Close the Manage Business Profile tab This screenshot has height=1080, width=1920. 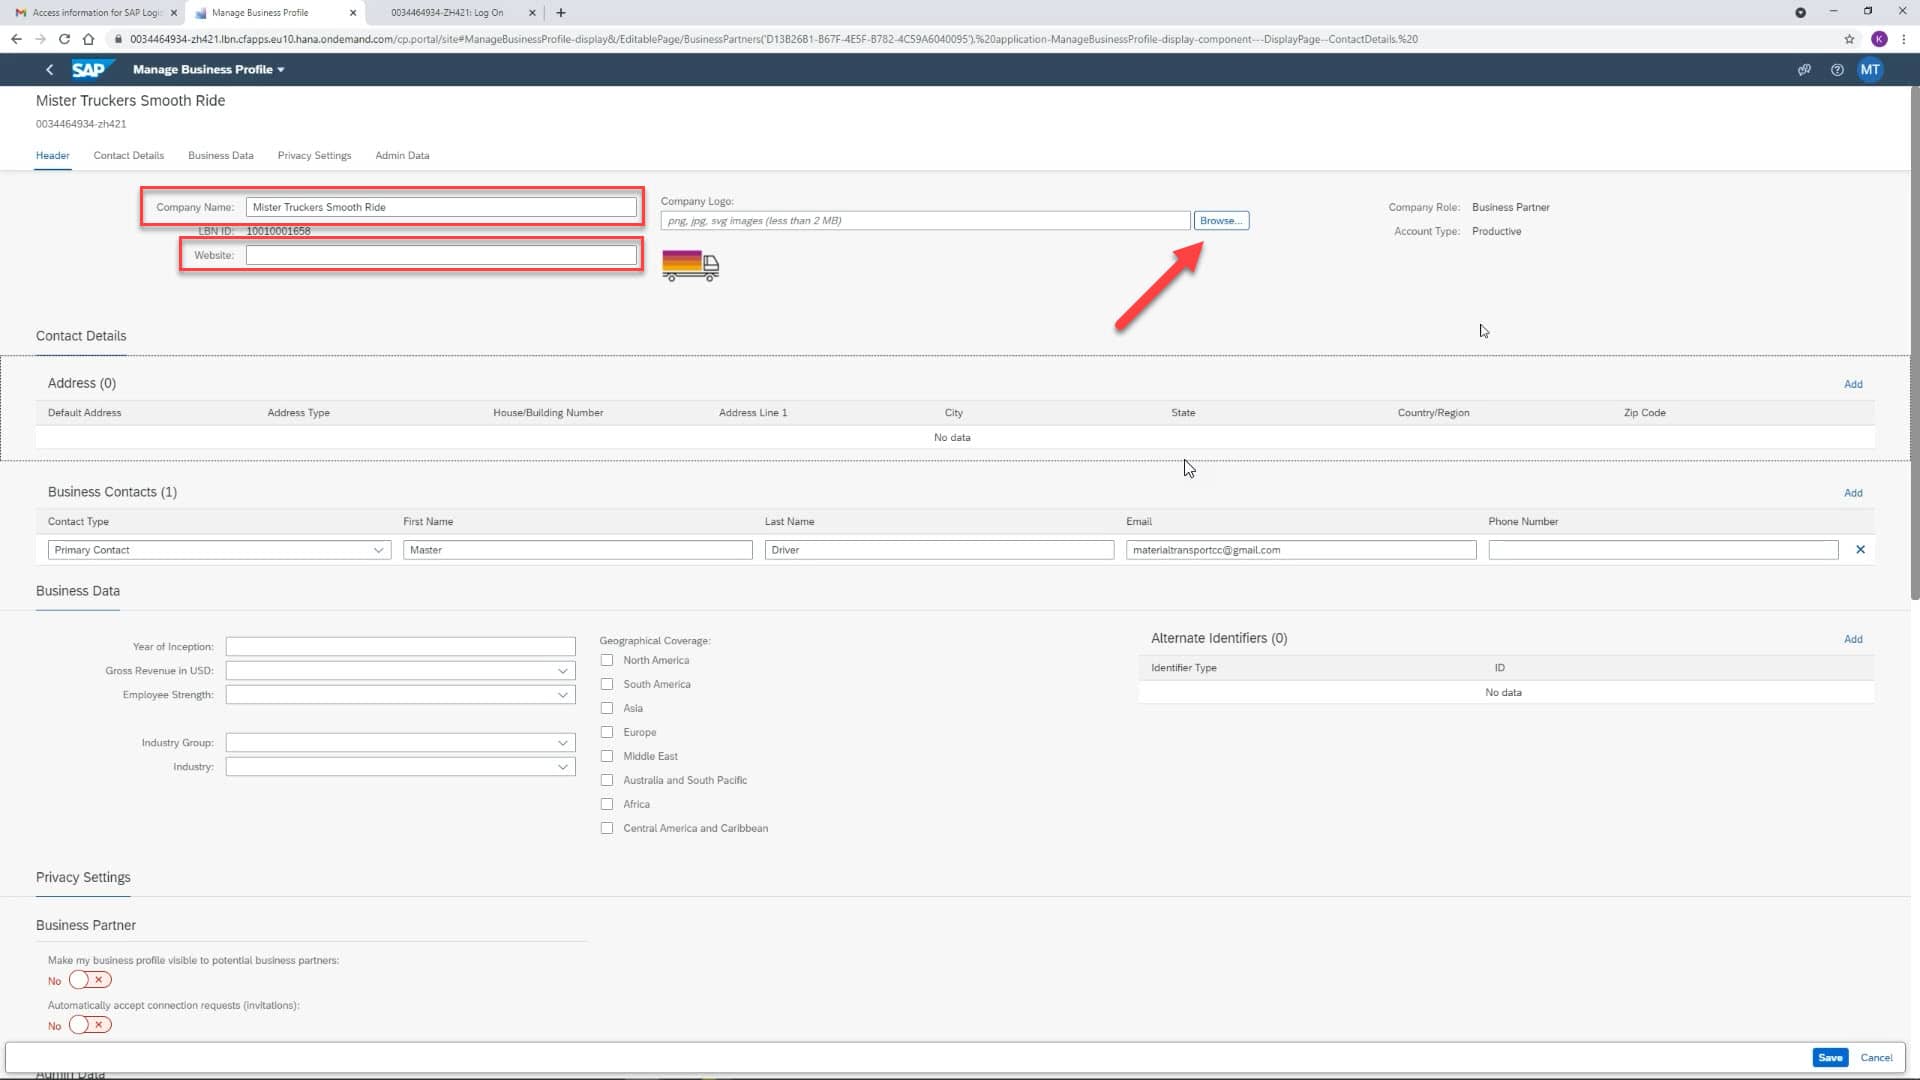(x=353, y=13)
